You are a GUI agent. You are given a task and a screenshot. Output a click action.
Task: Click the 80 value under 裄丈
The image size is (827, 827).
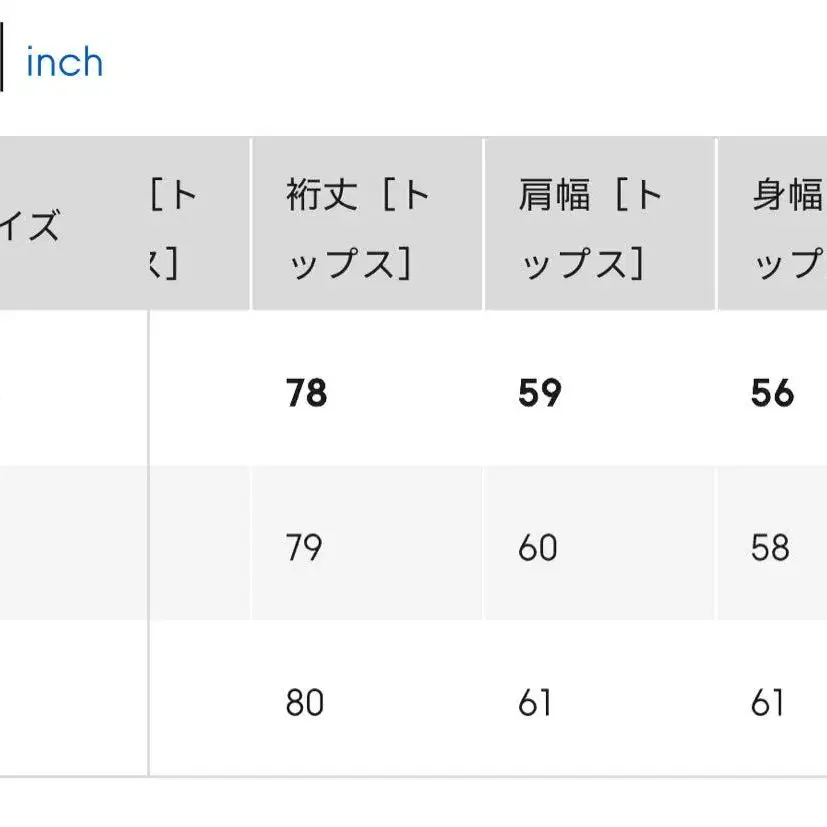pos(304,703)
